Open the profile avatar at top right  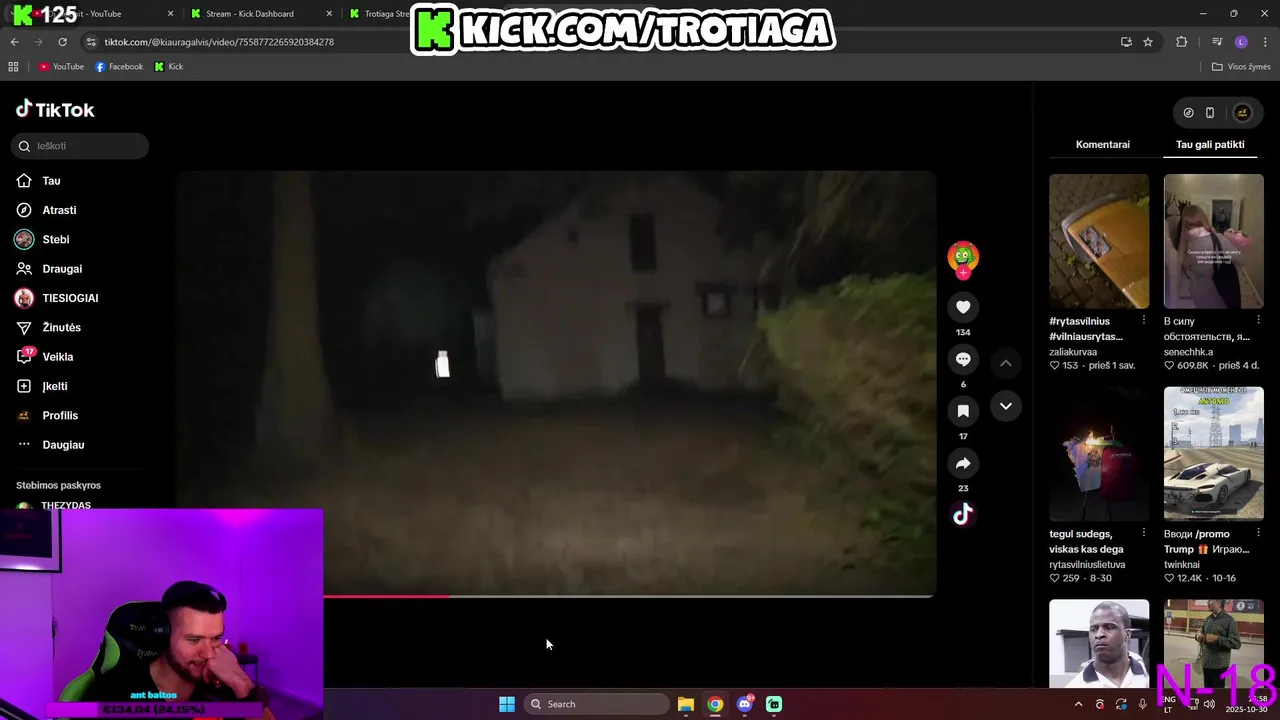(1242, 113)
